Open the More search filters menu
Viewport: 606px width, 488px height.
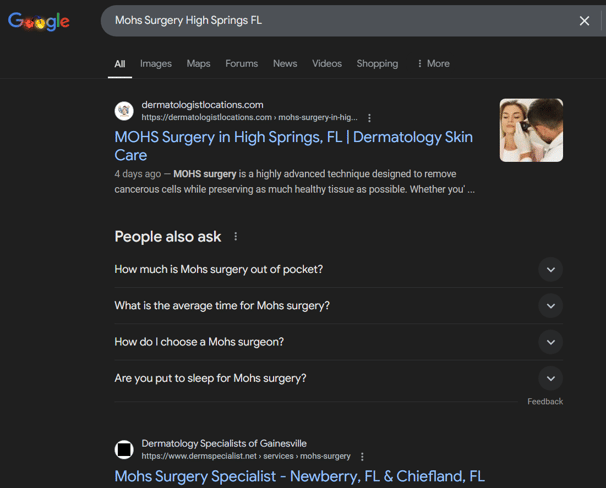tap(433, 63)
